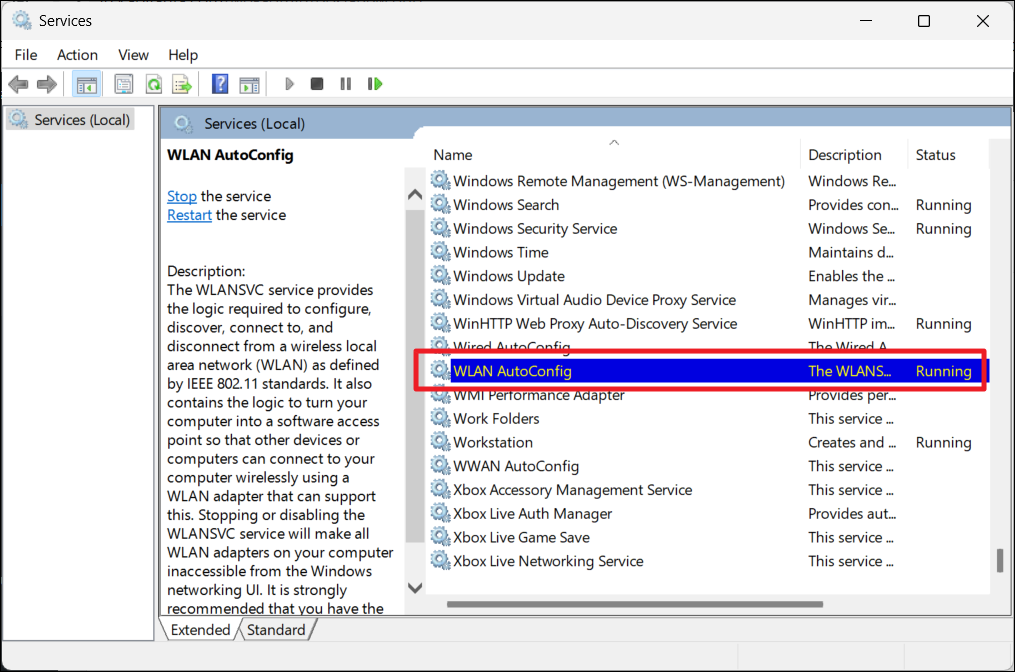The width and height of the screenshot is (1015, 672).
Task: Toggle the Show/Hide Console Tree button
Action: 87,84
